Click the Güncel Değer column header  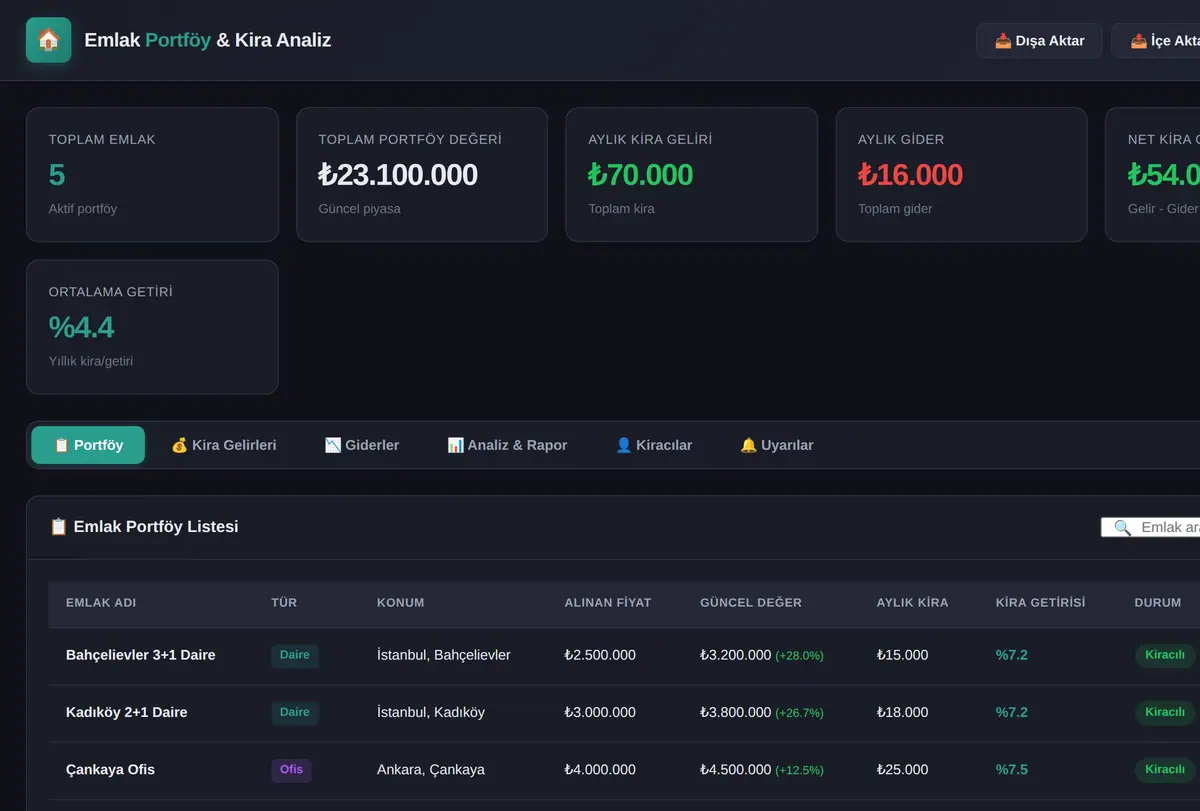point(751,603)
